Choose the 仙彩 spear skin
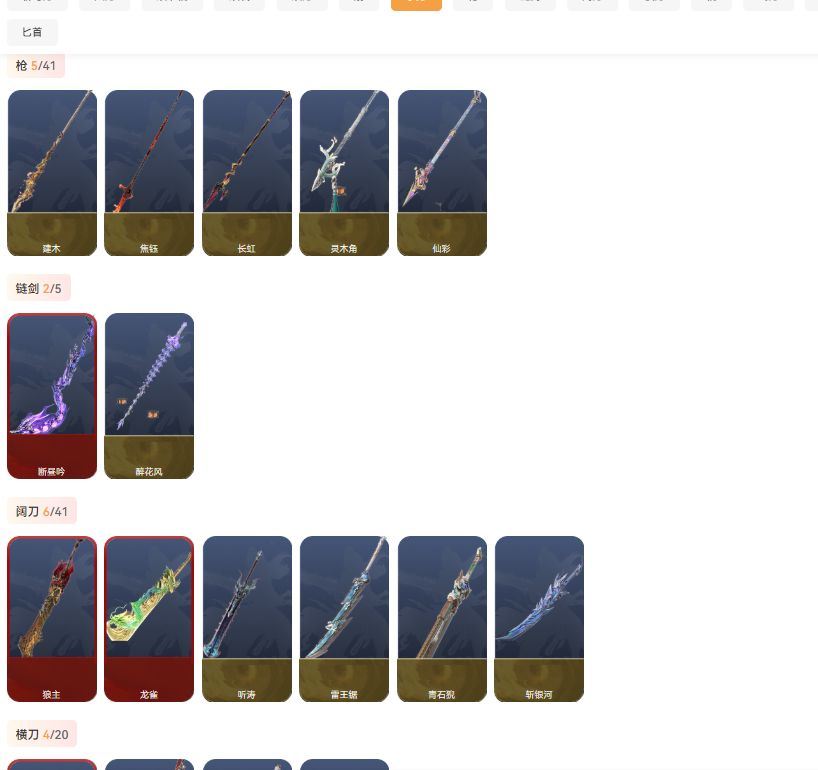This screenshot has height=770, width=818. coord(442,173)
